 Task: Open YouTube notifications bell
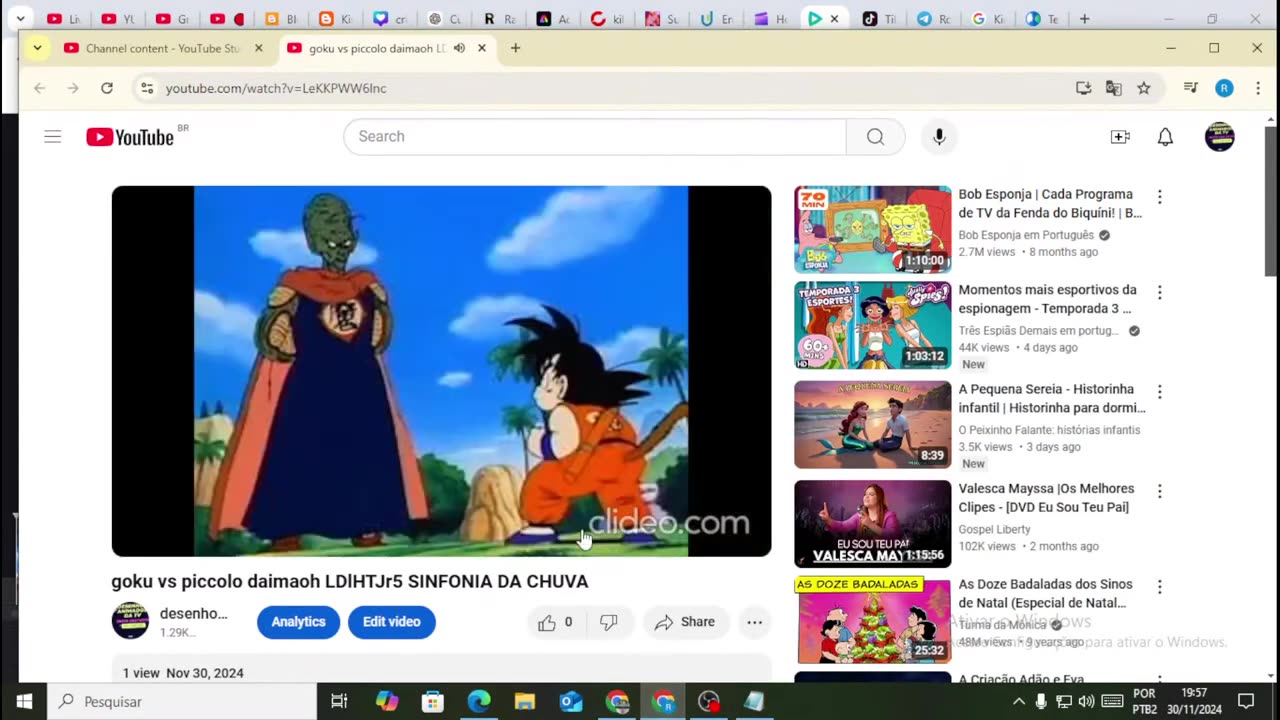pyautogui.click(x=1165, y=137)
